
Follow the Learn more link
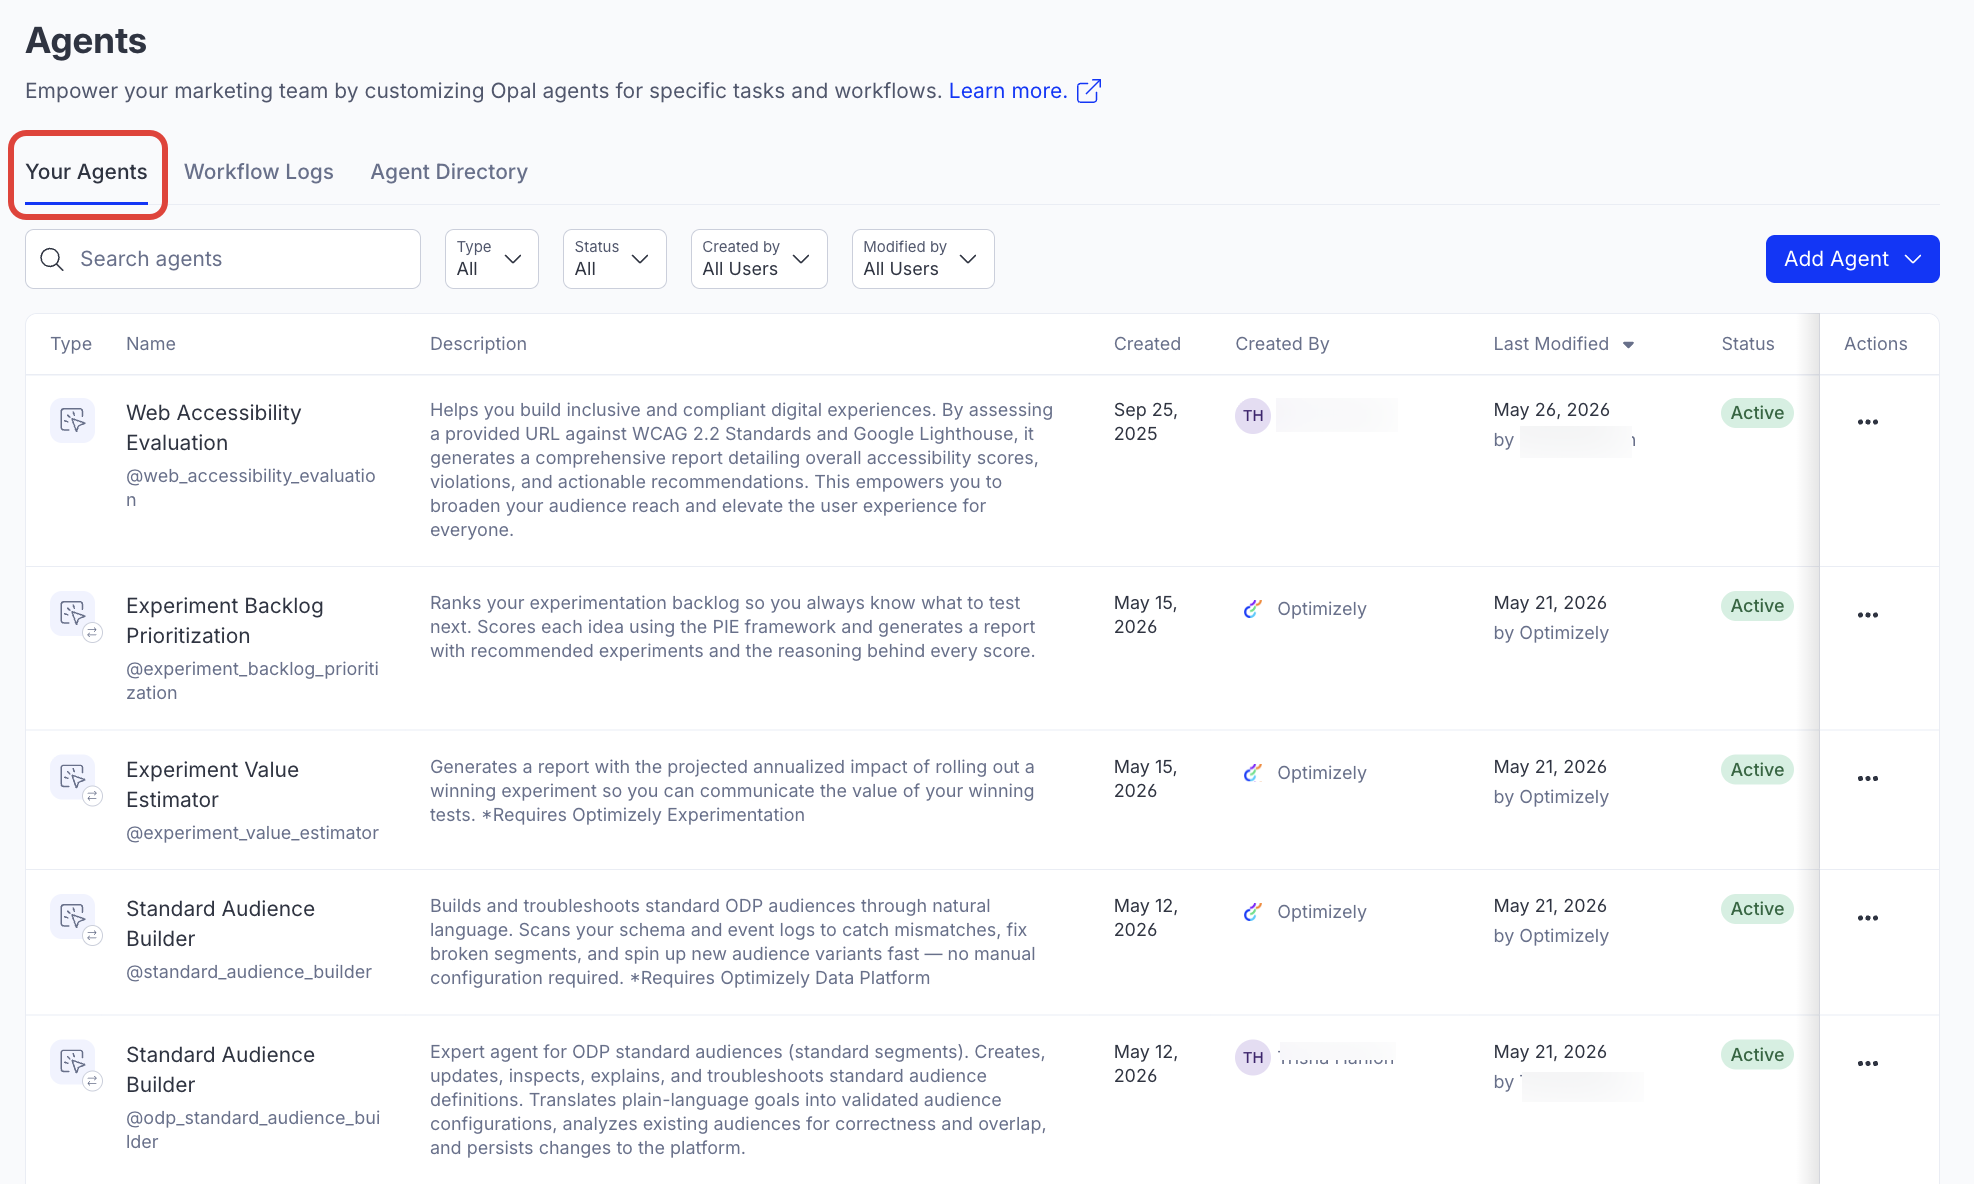[x=1008, y=91]
